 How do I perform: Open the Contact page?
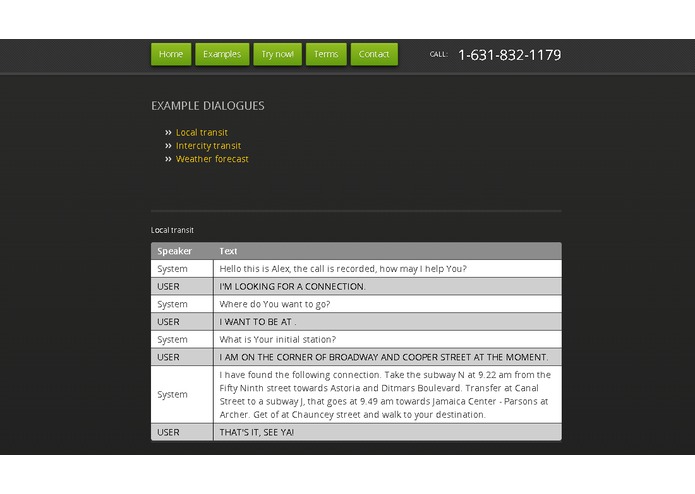(x=374, y=54)
